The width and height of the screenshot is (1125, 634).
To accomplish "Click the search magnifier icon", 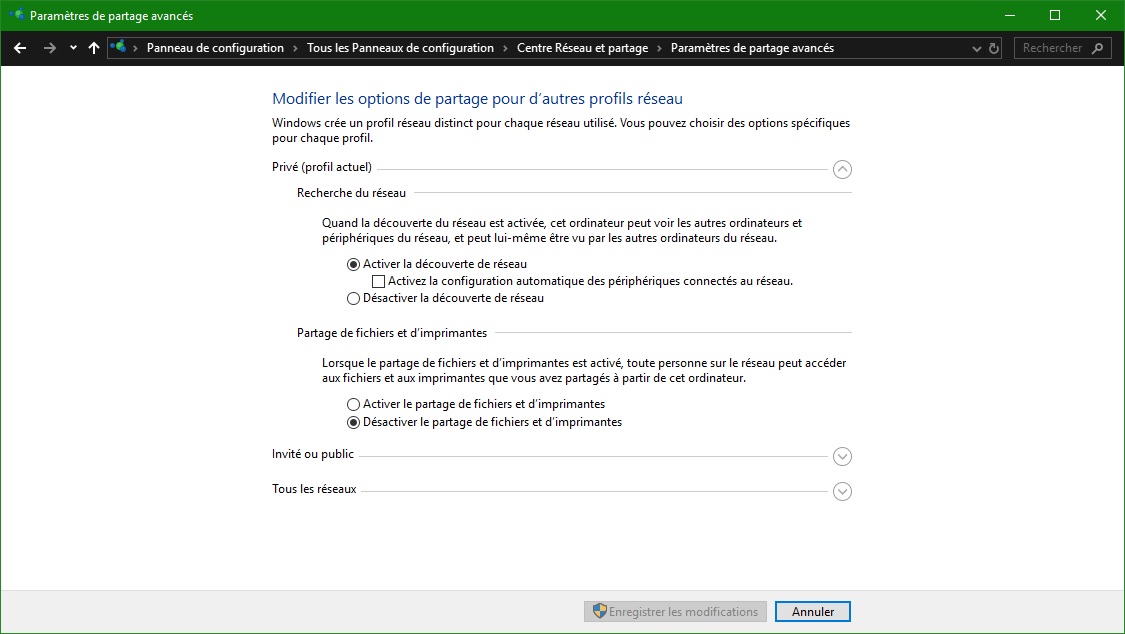I will pos(1097,48).
